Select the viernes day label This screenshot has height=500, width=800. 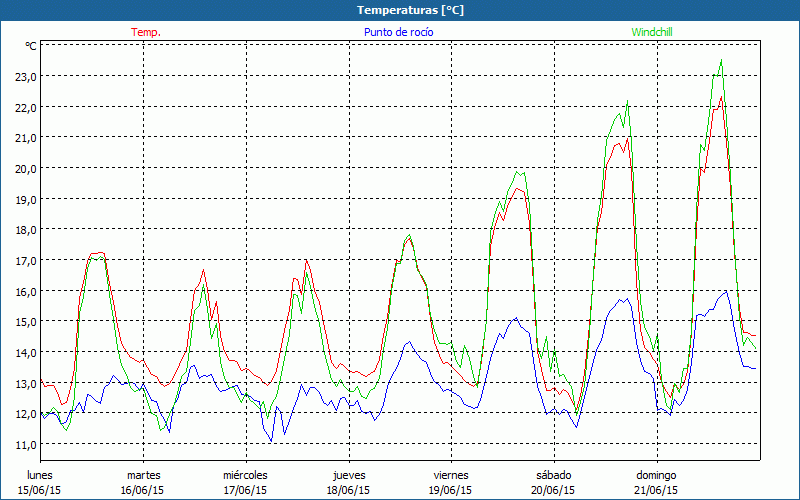pos(451,475)
